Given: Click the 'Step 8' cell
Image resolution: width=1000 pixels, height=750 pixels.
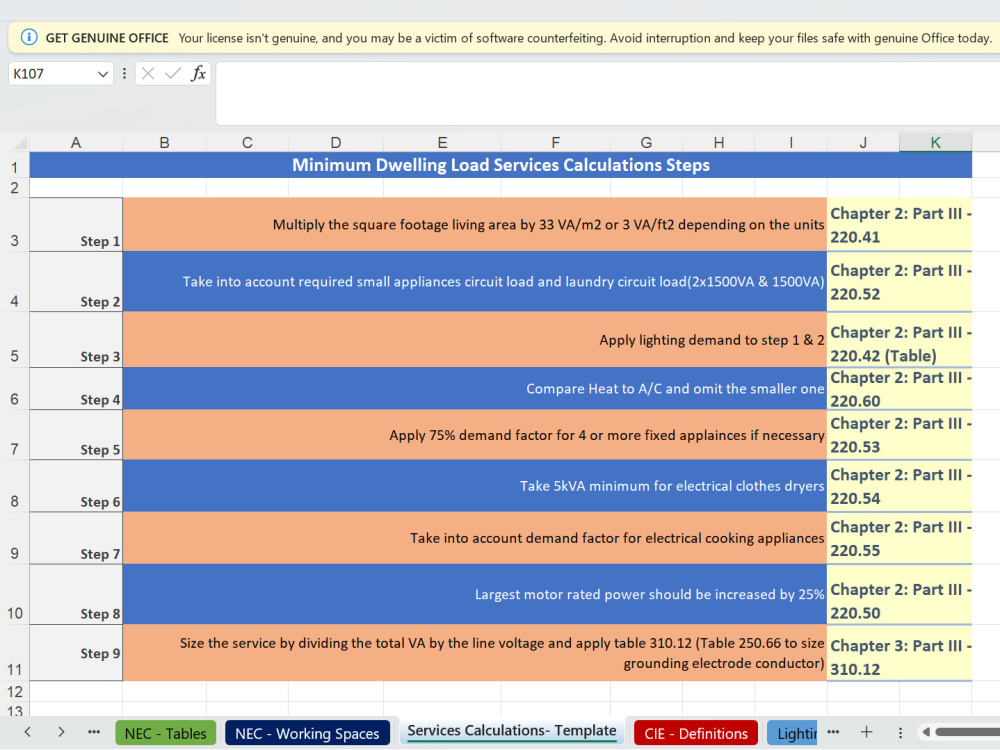Looking at the screenshot, I should 76,594.
